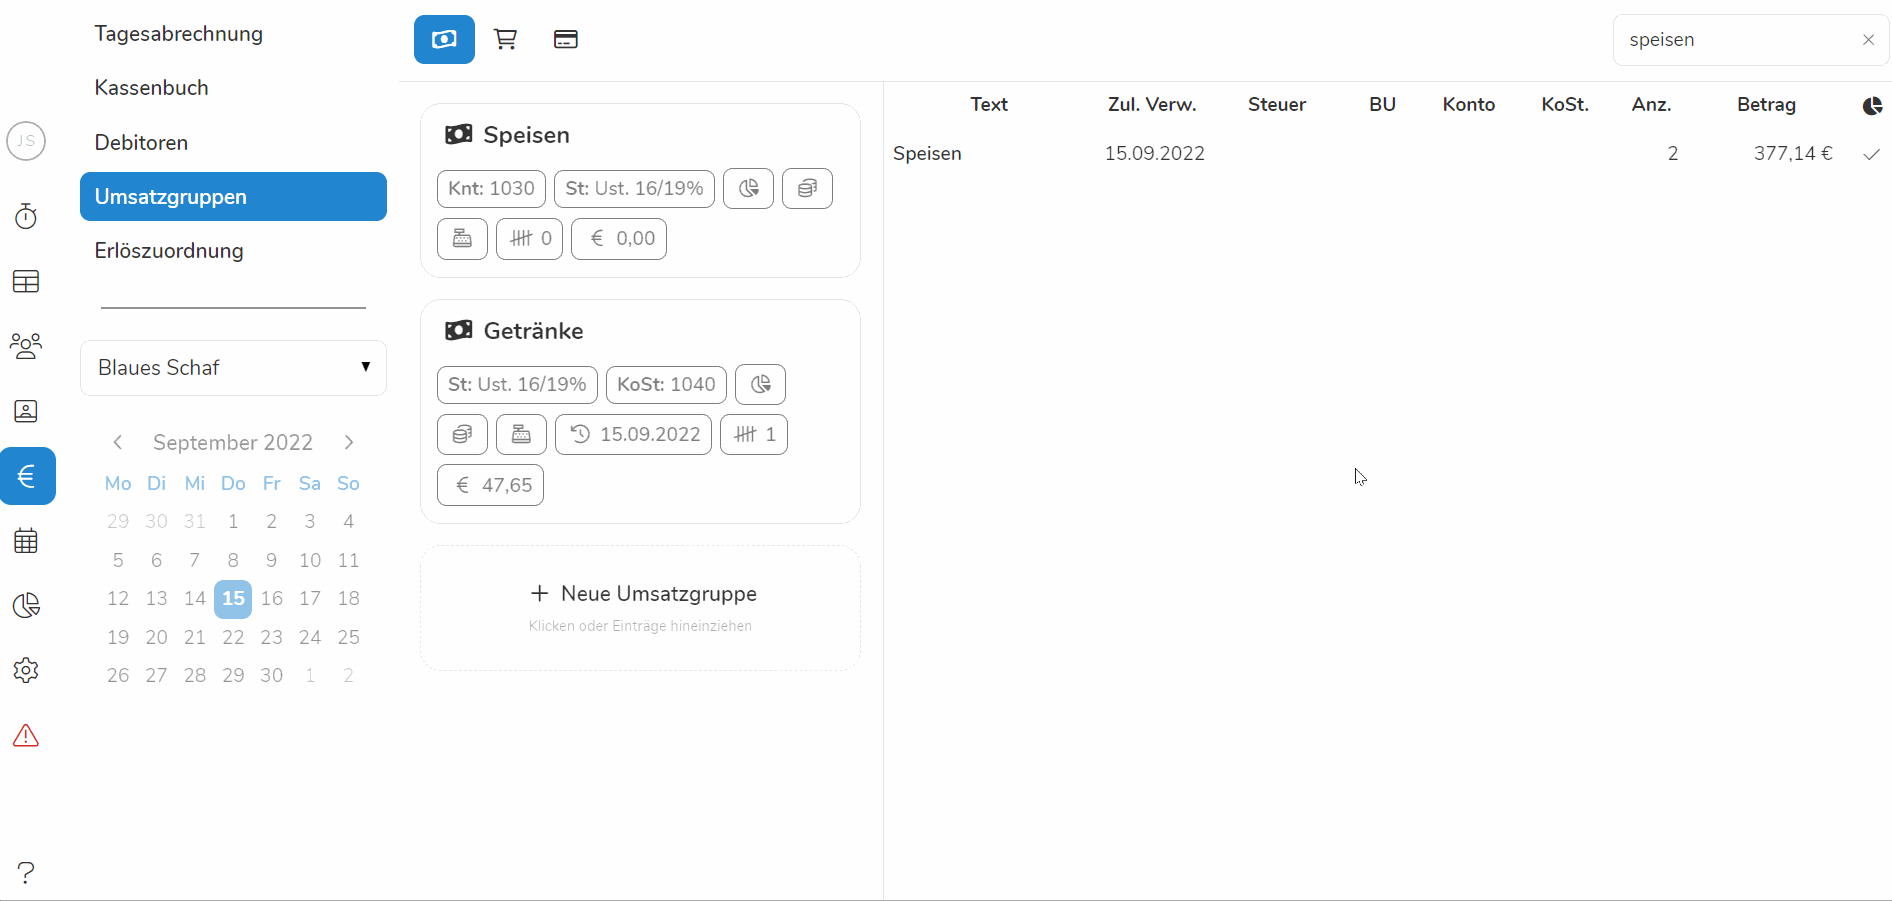Image resolution: width=1892 pixels, height=901 pixels.
Task: Open the stopwatch time tracking icon in sidebar
Action: click(x=26, y=216)
